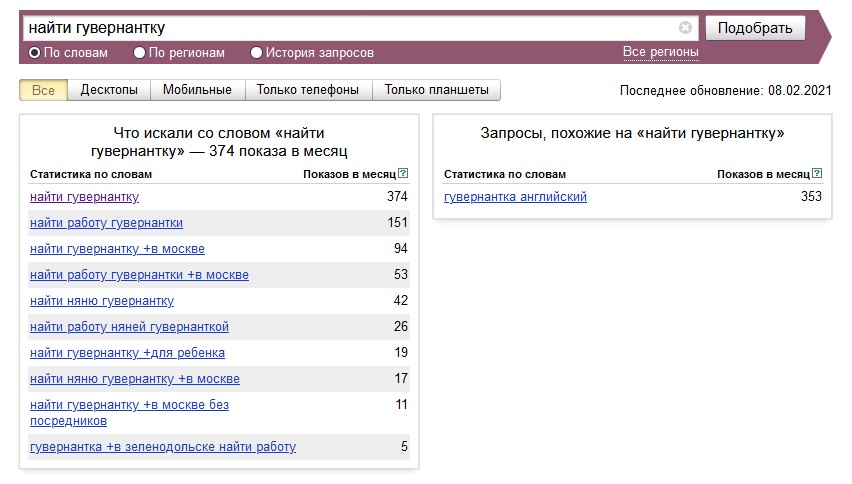Switch to the 'Все' devices tab
852x484 pixels.
tap(44, 90)
